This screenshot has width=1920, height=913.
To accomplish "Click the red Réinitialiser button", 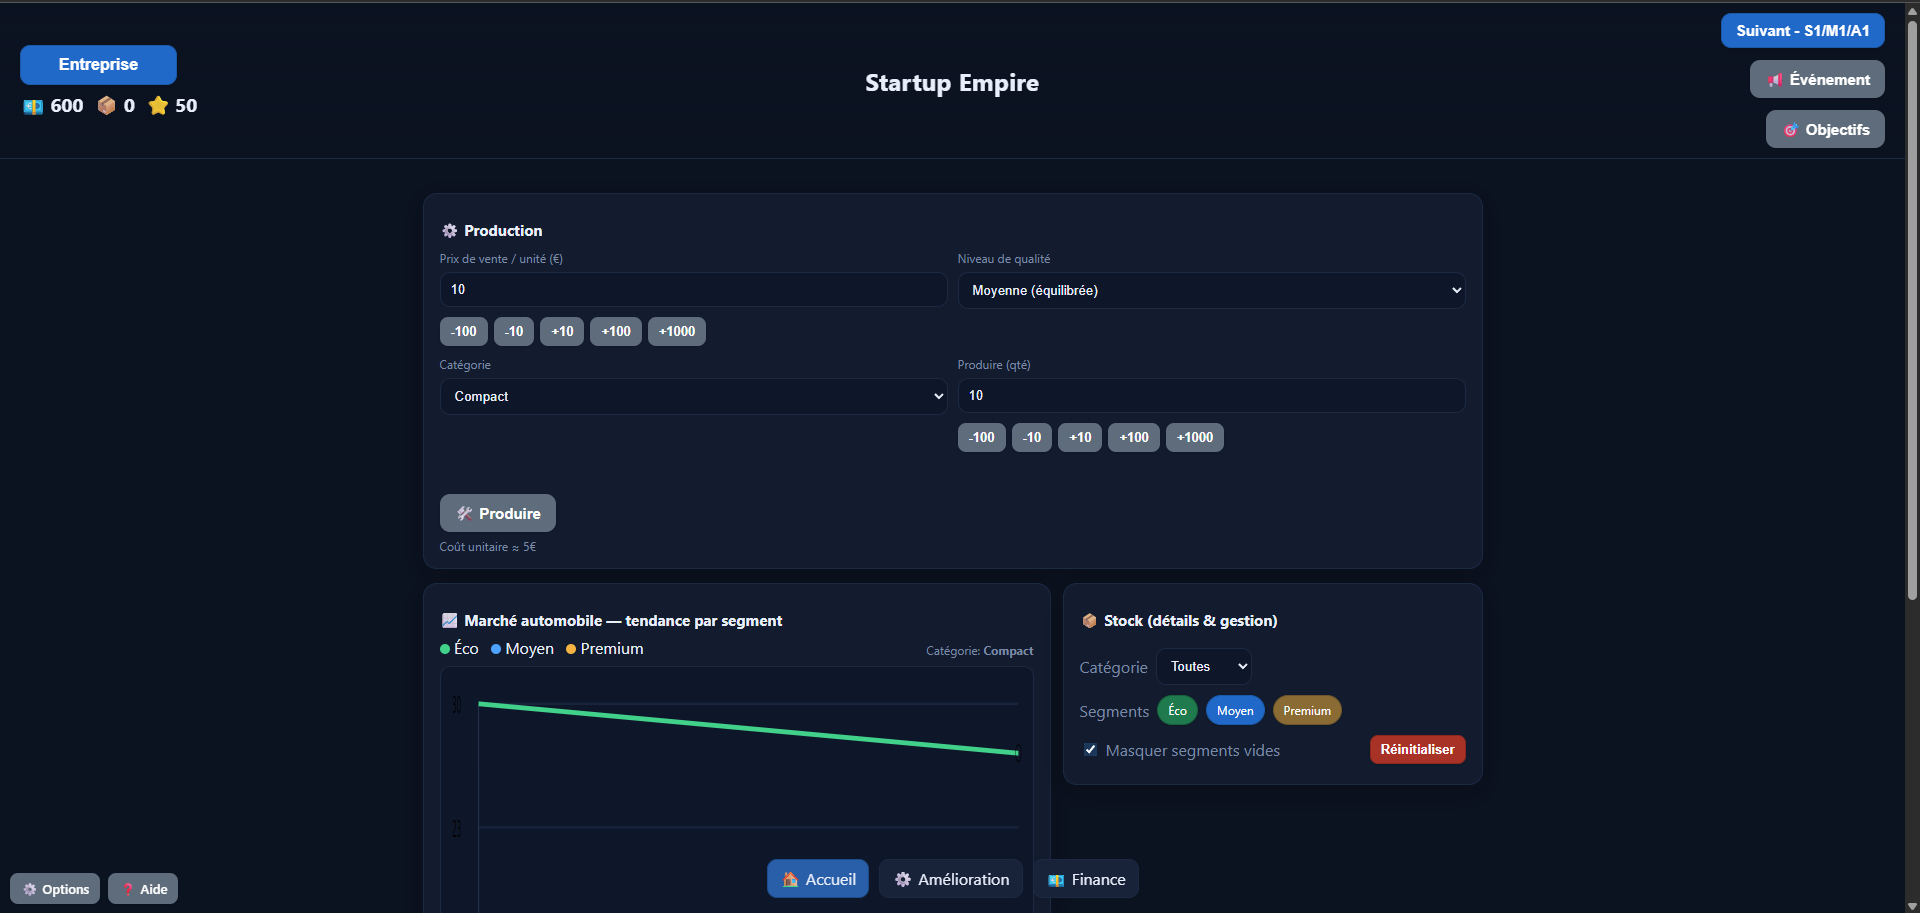I will 1417,749.
